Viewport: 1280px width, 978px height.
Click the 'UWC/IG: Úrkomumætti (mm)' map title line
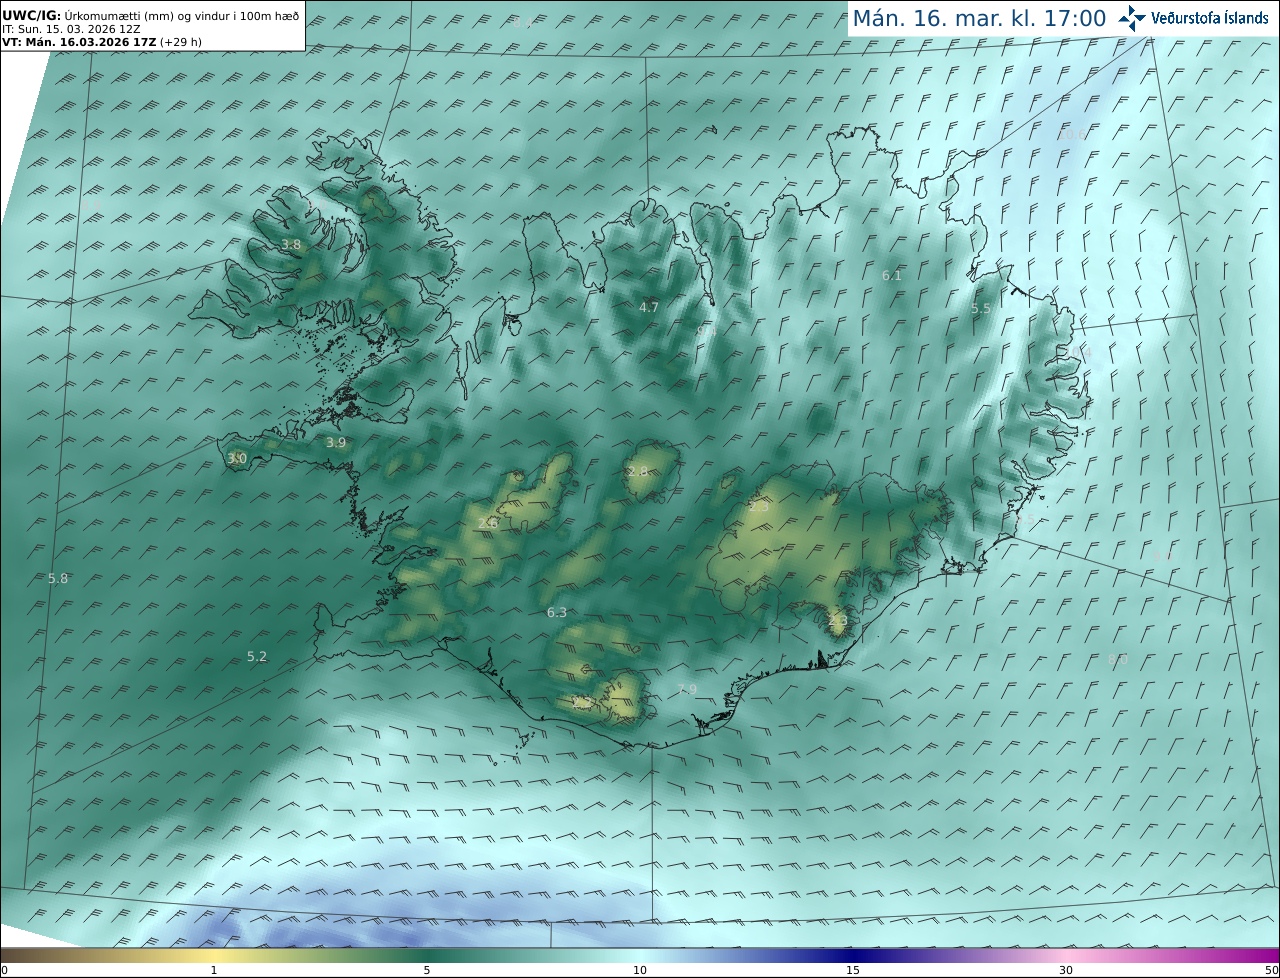[150, 15]
